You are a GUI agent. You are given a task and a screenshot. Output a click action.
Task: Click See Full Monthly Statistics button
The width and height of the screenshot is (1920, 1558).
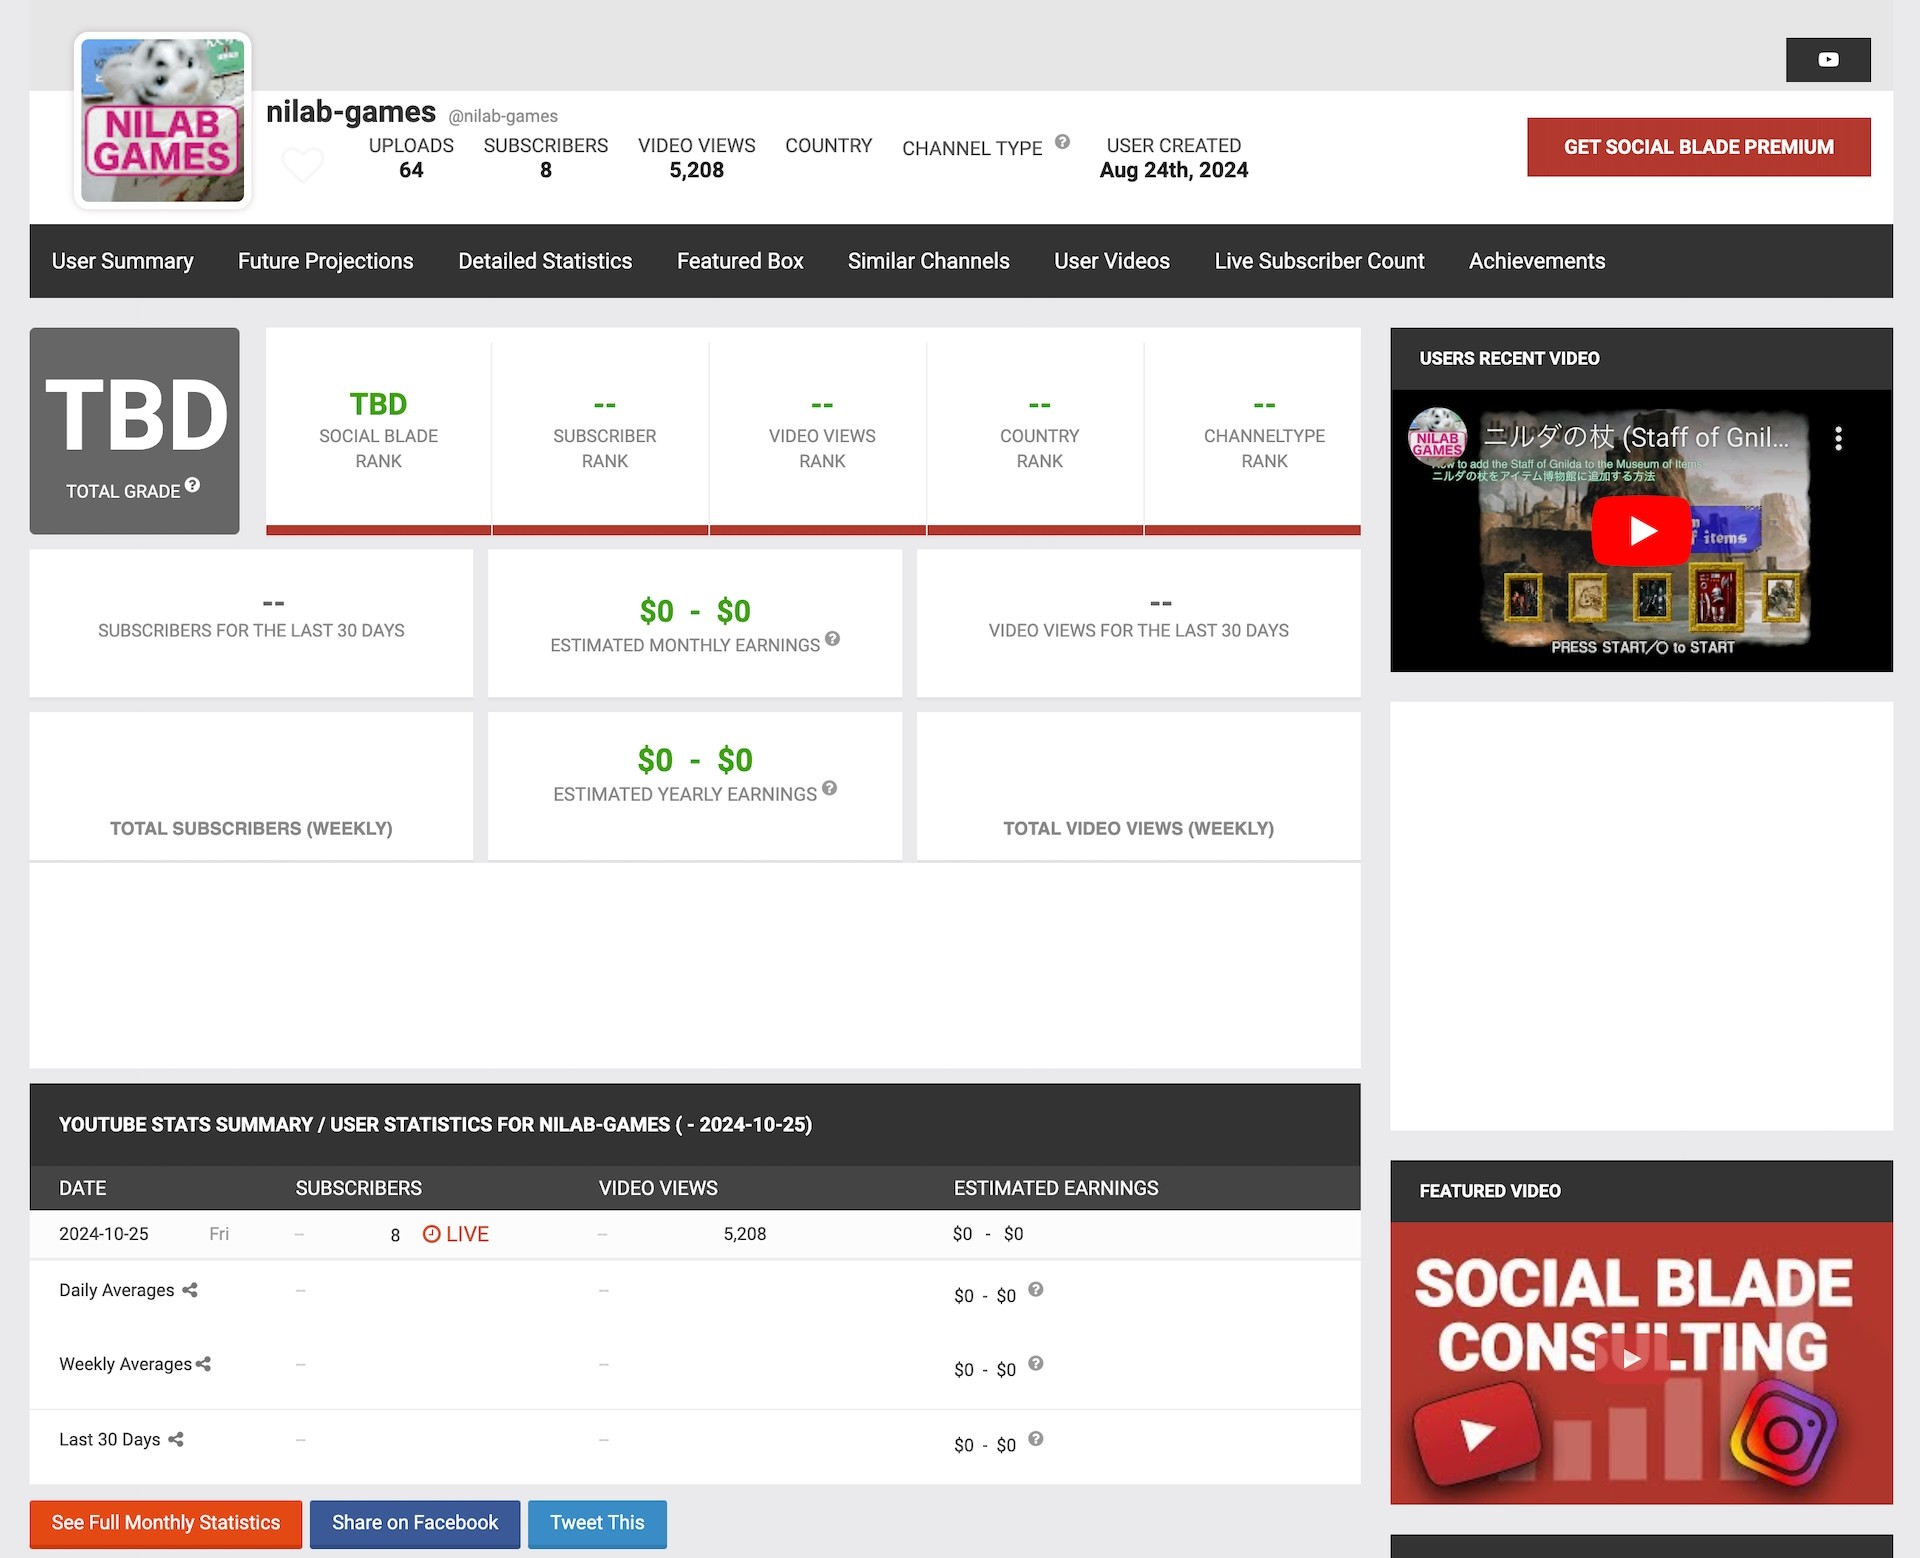[x=166, y=1523]
